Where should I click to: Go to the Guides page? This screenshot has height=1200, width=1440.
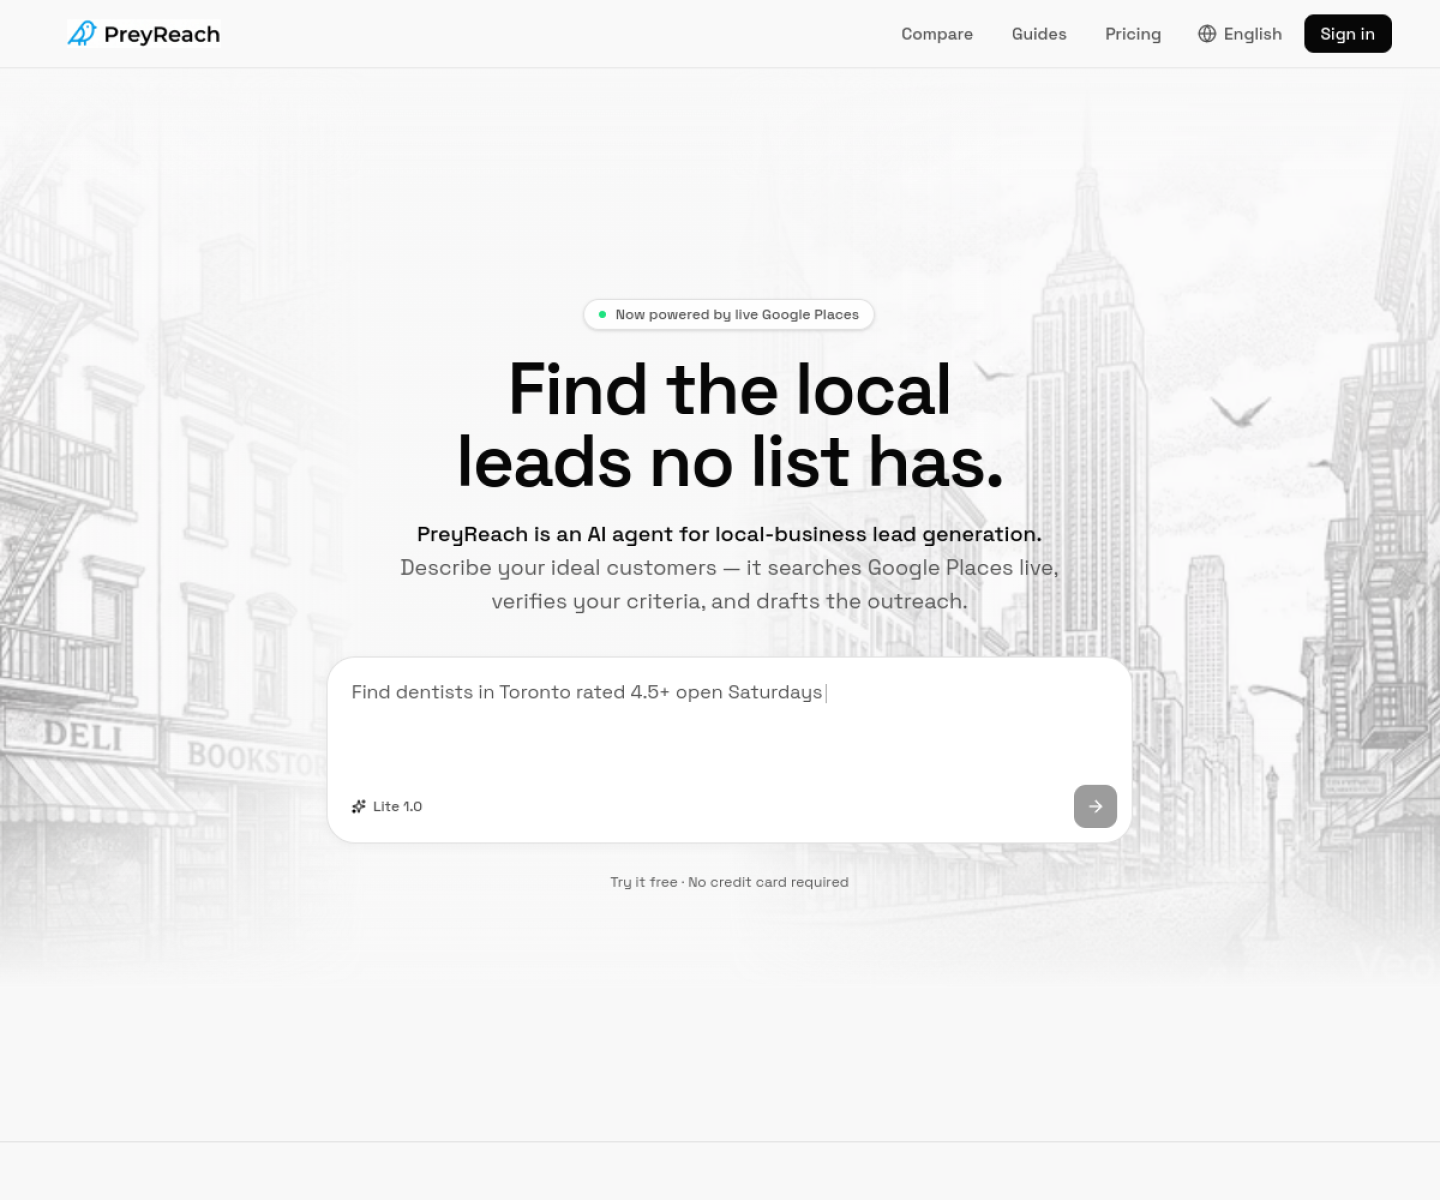click(1039, 34)
